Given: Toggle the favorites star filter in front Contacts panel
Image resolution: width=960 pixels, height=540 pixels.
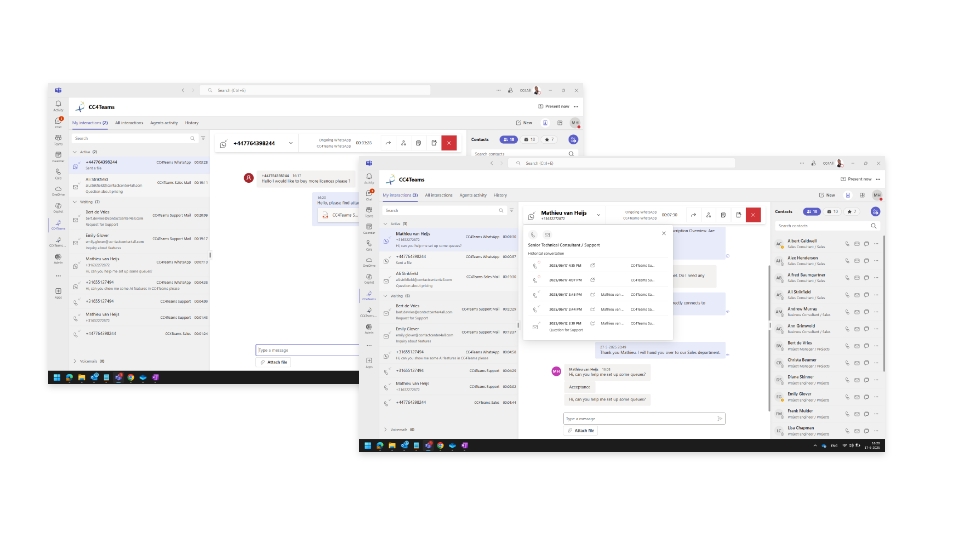Looking at the screenshot, I should click(850, 212).
